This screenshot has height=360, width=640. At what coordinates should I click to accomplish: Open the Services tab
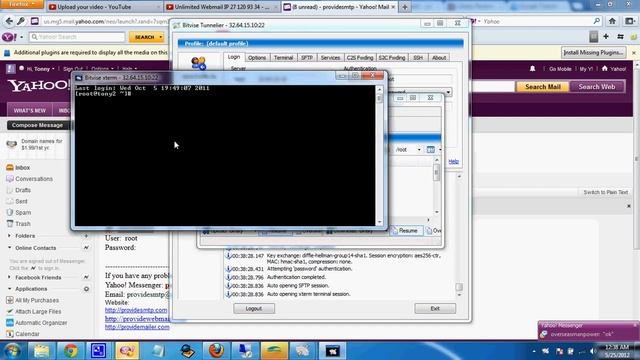click(x=330, y=58)
